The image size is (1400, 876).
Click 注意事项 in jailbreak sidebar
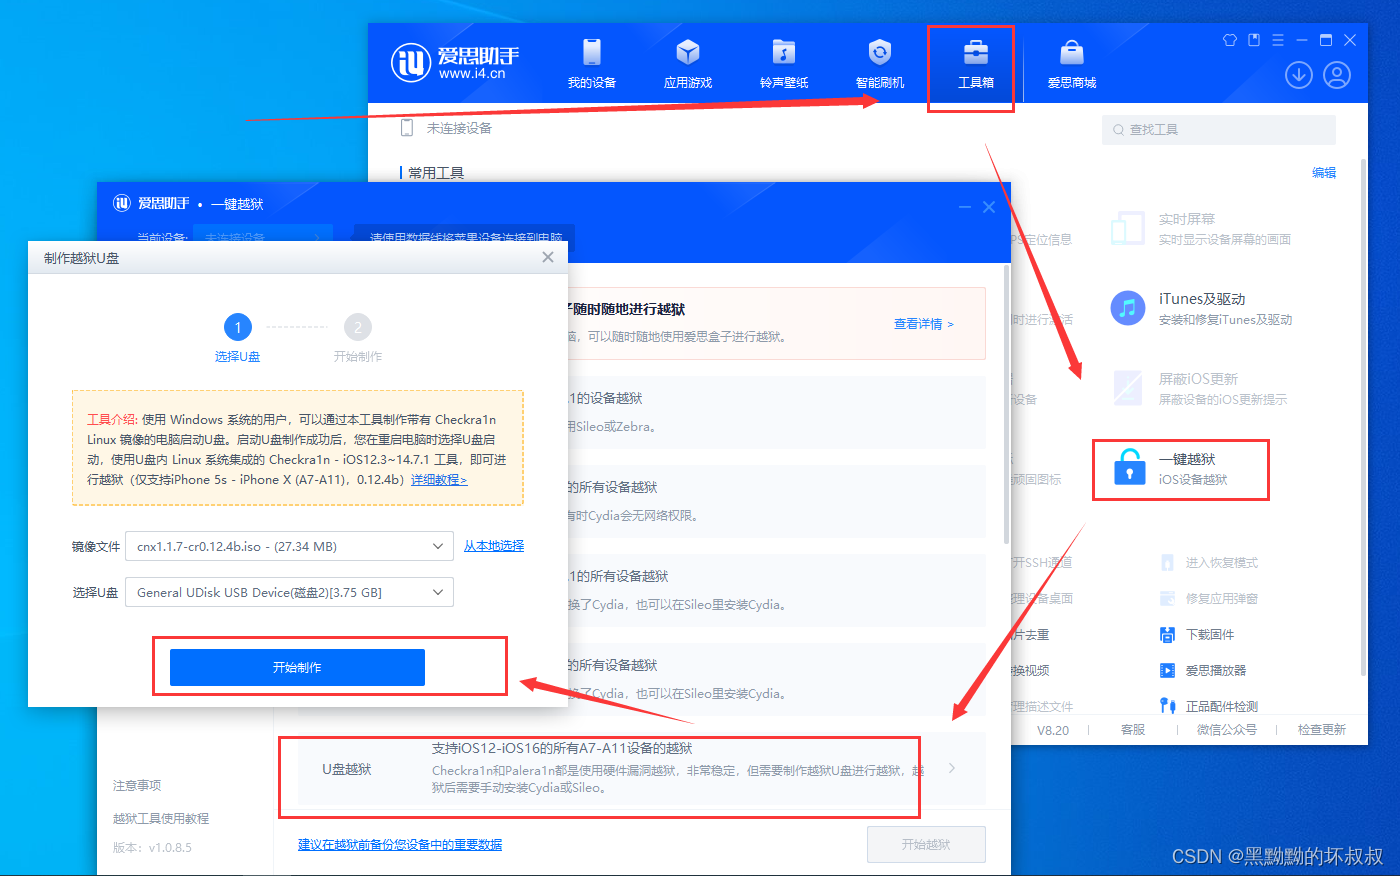pos(137,786)
